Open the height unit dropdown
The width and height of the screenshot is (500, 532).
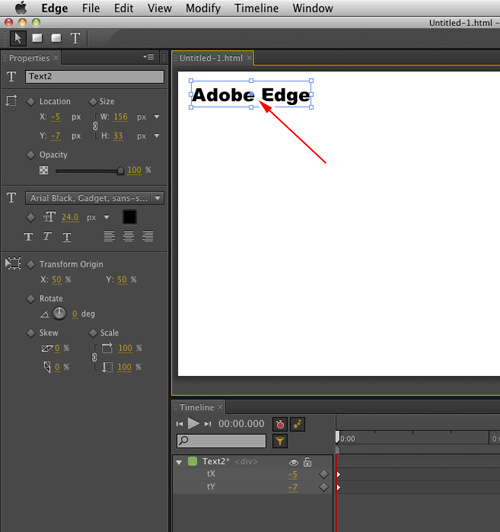click(x=157, y=136)
